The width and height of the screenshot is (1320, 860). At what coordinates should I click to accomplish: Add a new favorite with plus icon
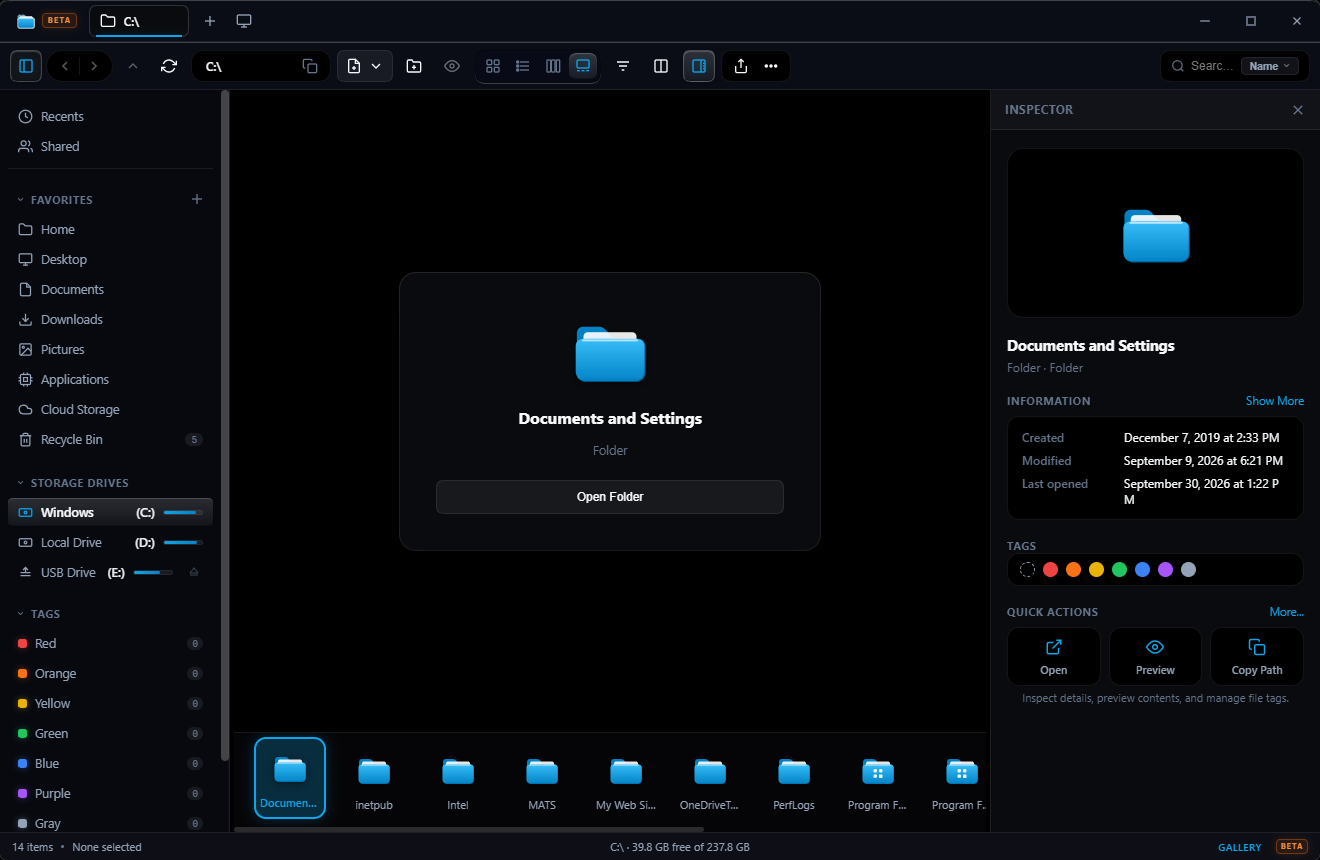197,199
